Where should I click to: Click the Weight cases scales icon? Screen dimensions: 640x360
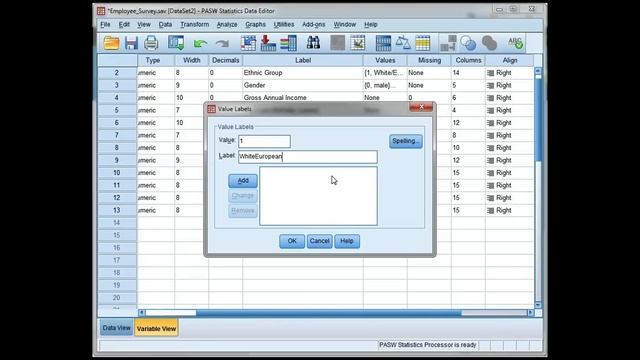(403, 43)
